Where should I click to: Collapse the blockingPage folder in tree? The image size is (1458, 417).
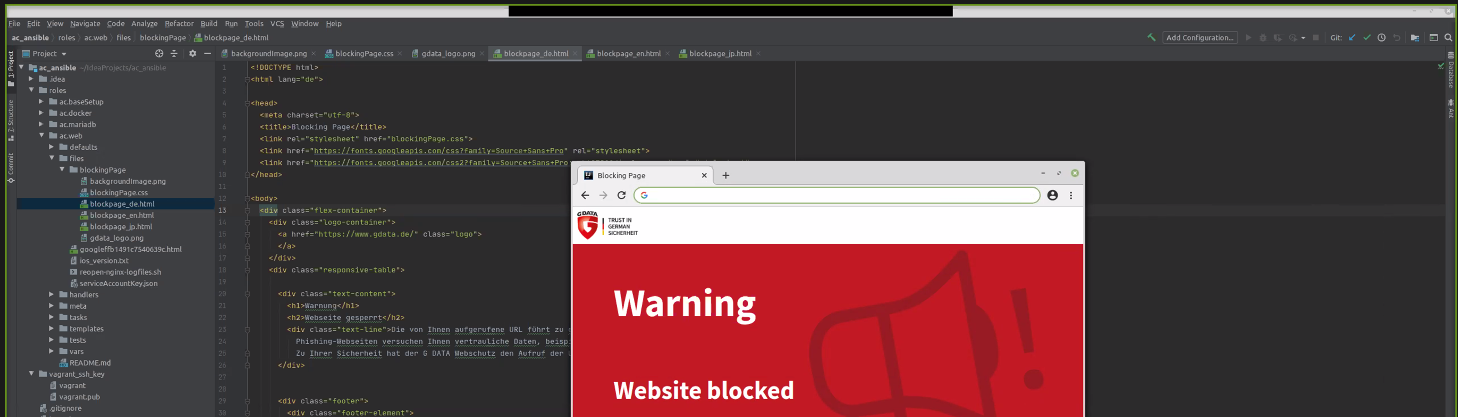click(x=62, y=170)
